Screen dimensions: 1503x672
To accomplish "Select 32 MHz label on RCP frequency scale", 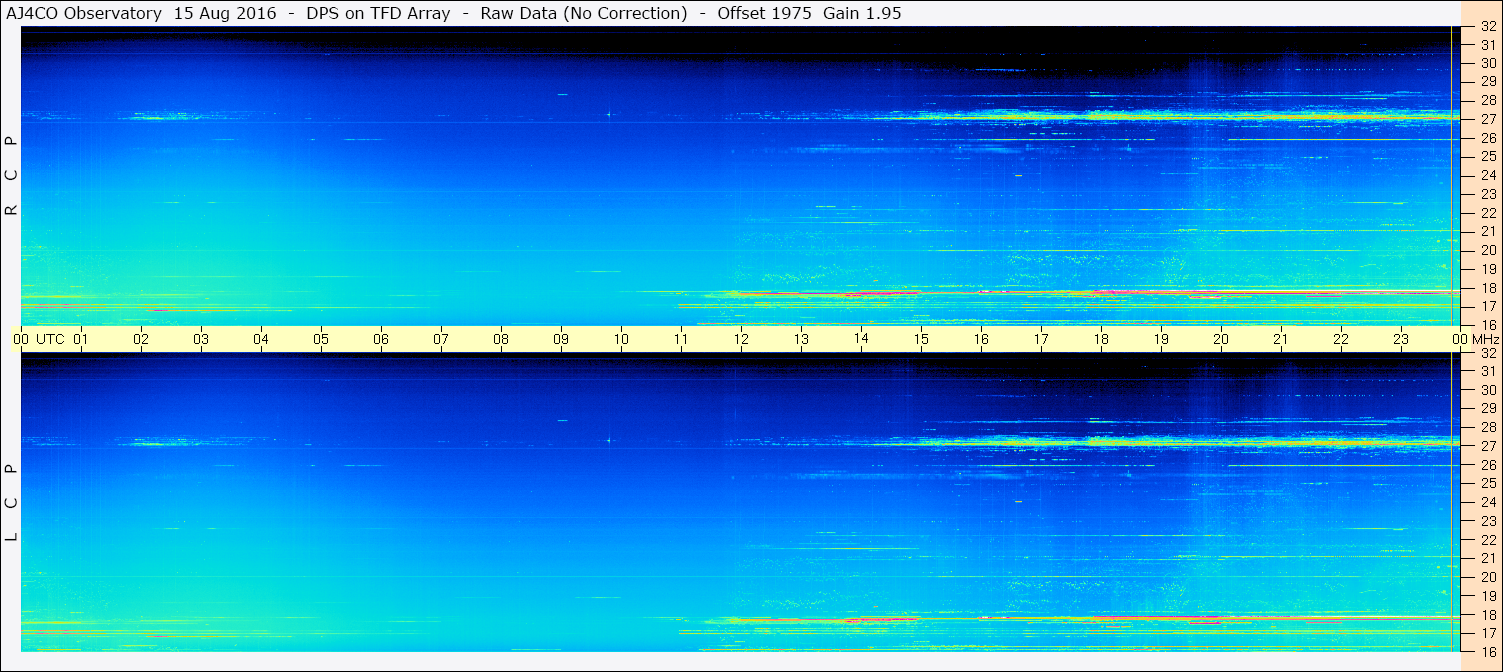I will (1488, 27).
